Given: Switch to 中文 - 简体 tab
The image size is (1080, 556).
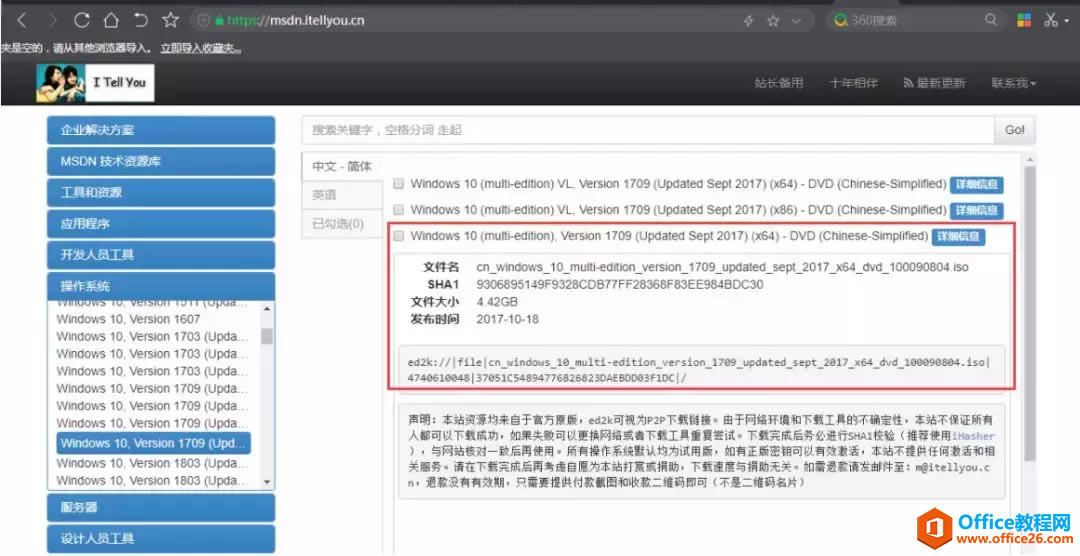Looking at the screenshot, I should (342, 166).
